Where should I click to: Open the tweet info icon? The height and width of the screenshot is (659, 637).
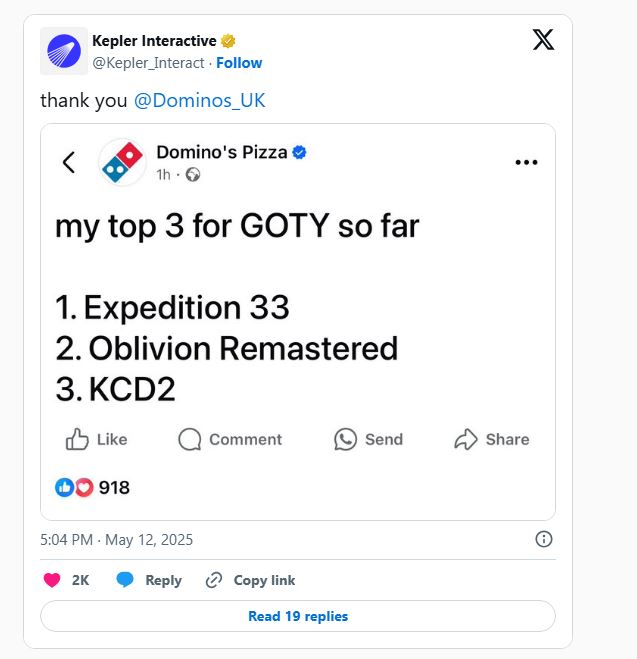tap(544, 539)
